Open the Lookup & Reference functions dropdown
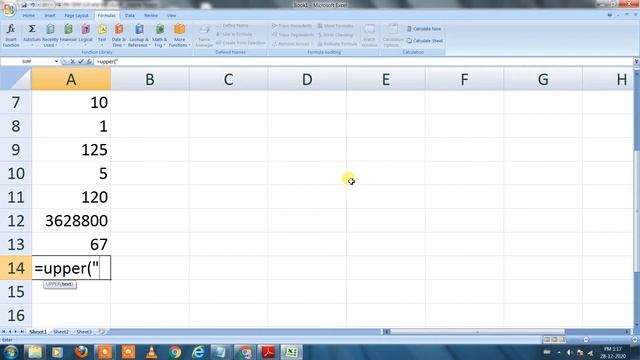This screenshot has width=640, height=360. pyautogui.click(x=139, y=35)
